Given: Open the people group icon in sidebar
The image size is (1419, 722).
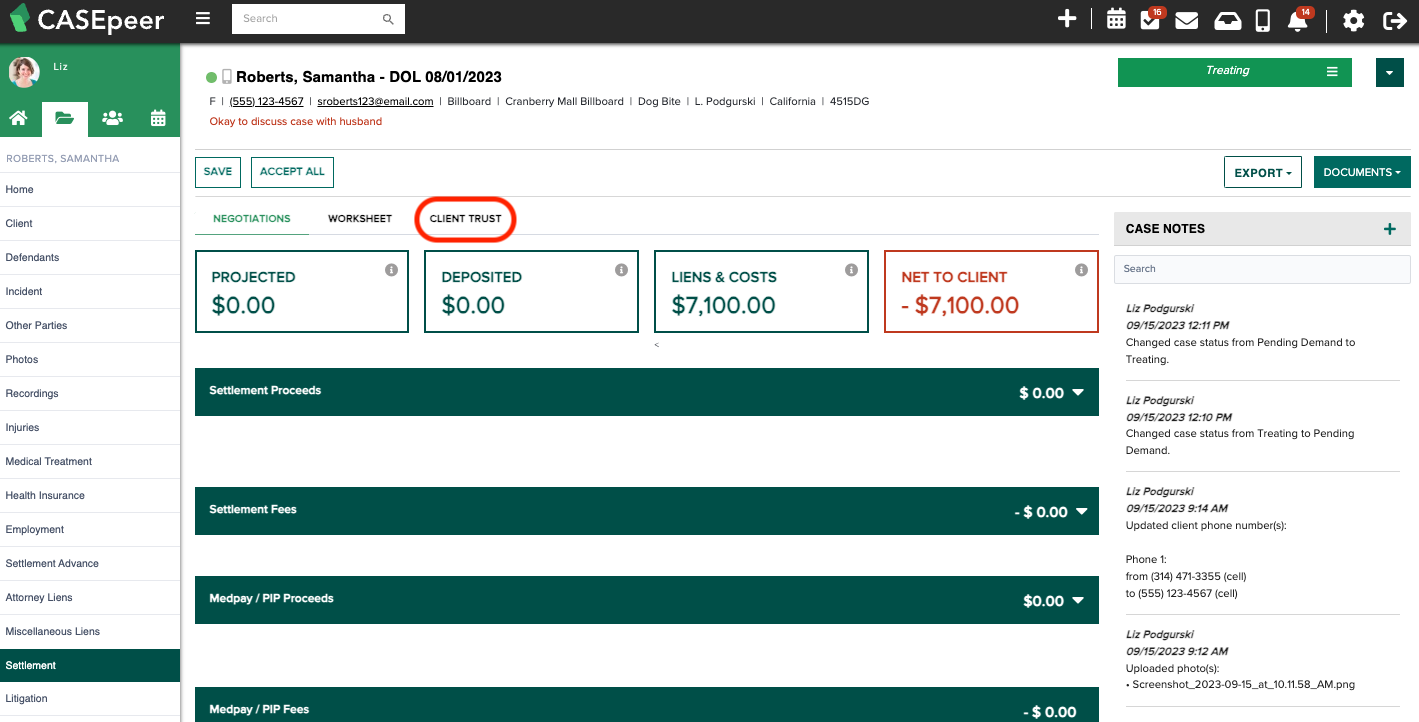Looking at the screenshot, I should point(112,118).
